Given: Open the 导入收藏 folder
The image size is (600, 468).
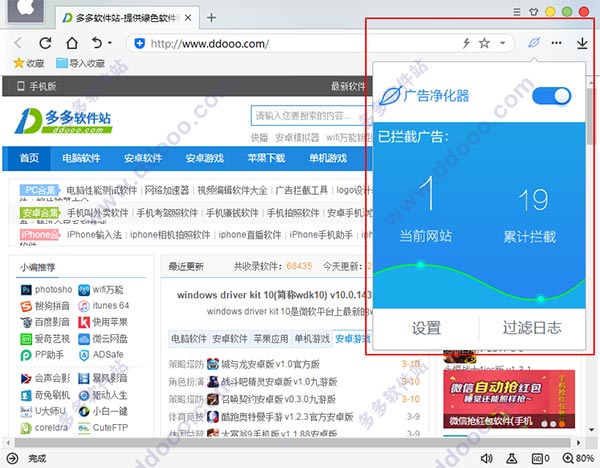Looking at the screenshot, I should coord(81,63).
